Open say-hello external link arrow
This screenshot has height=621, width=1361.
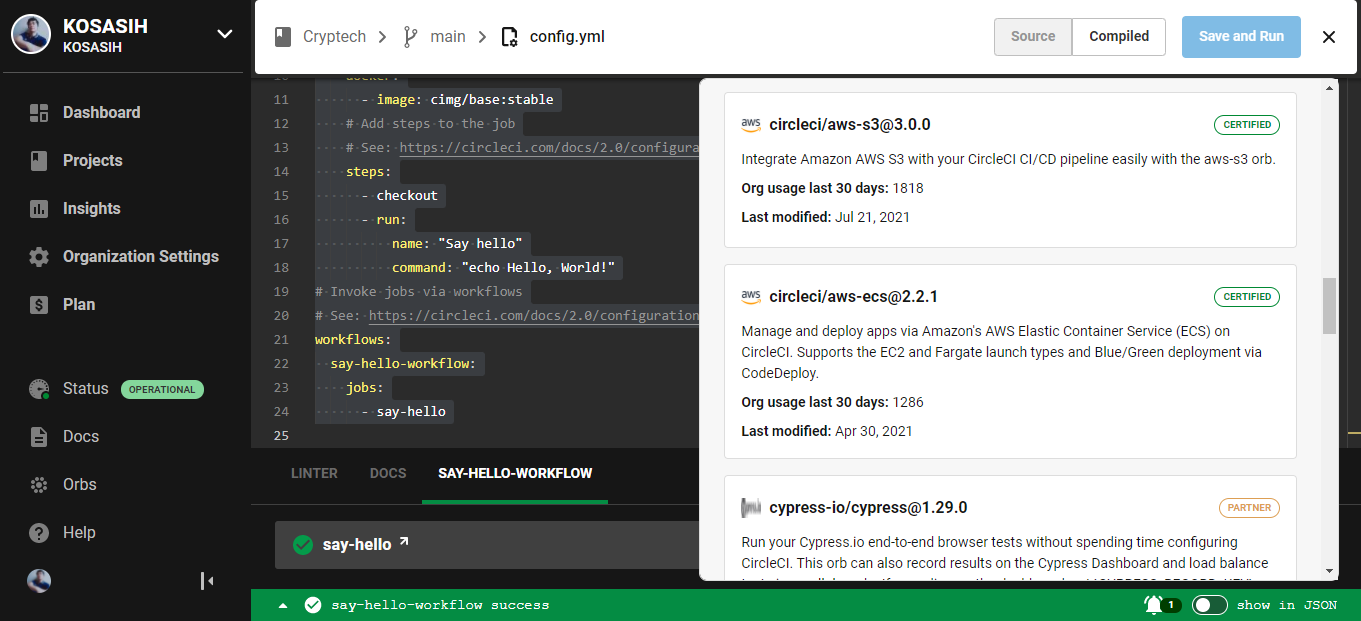click(404, 542)
